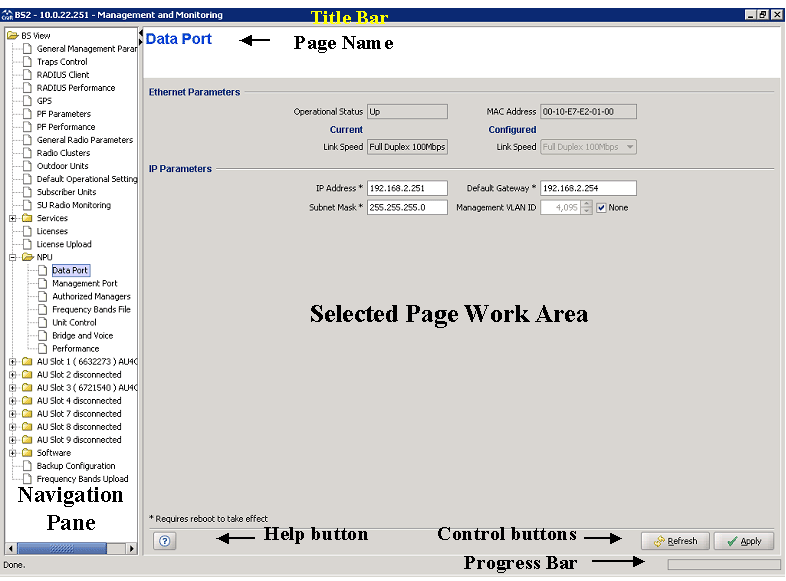Click the Apply button
Viewport: 786px width, 581px height.
coord(743,541)
